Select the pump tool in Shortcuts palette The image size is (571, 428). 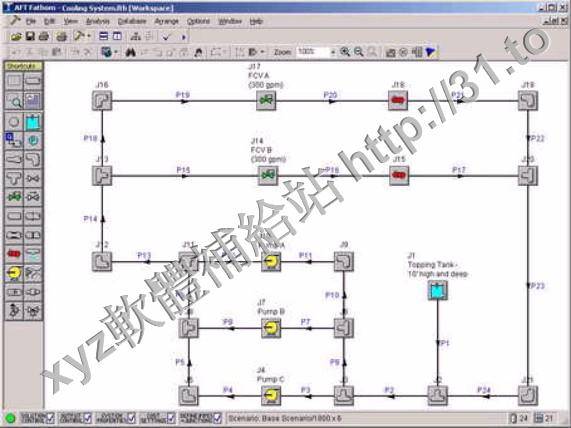(14, 273)
